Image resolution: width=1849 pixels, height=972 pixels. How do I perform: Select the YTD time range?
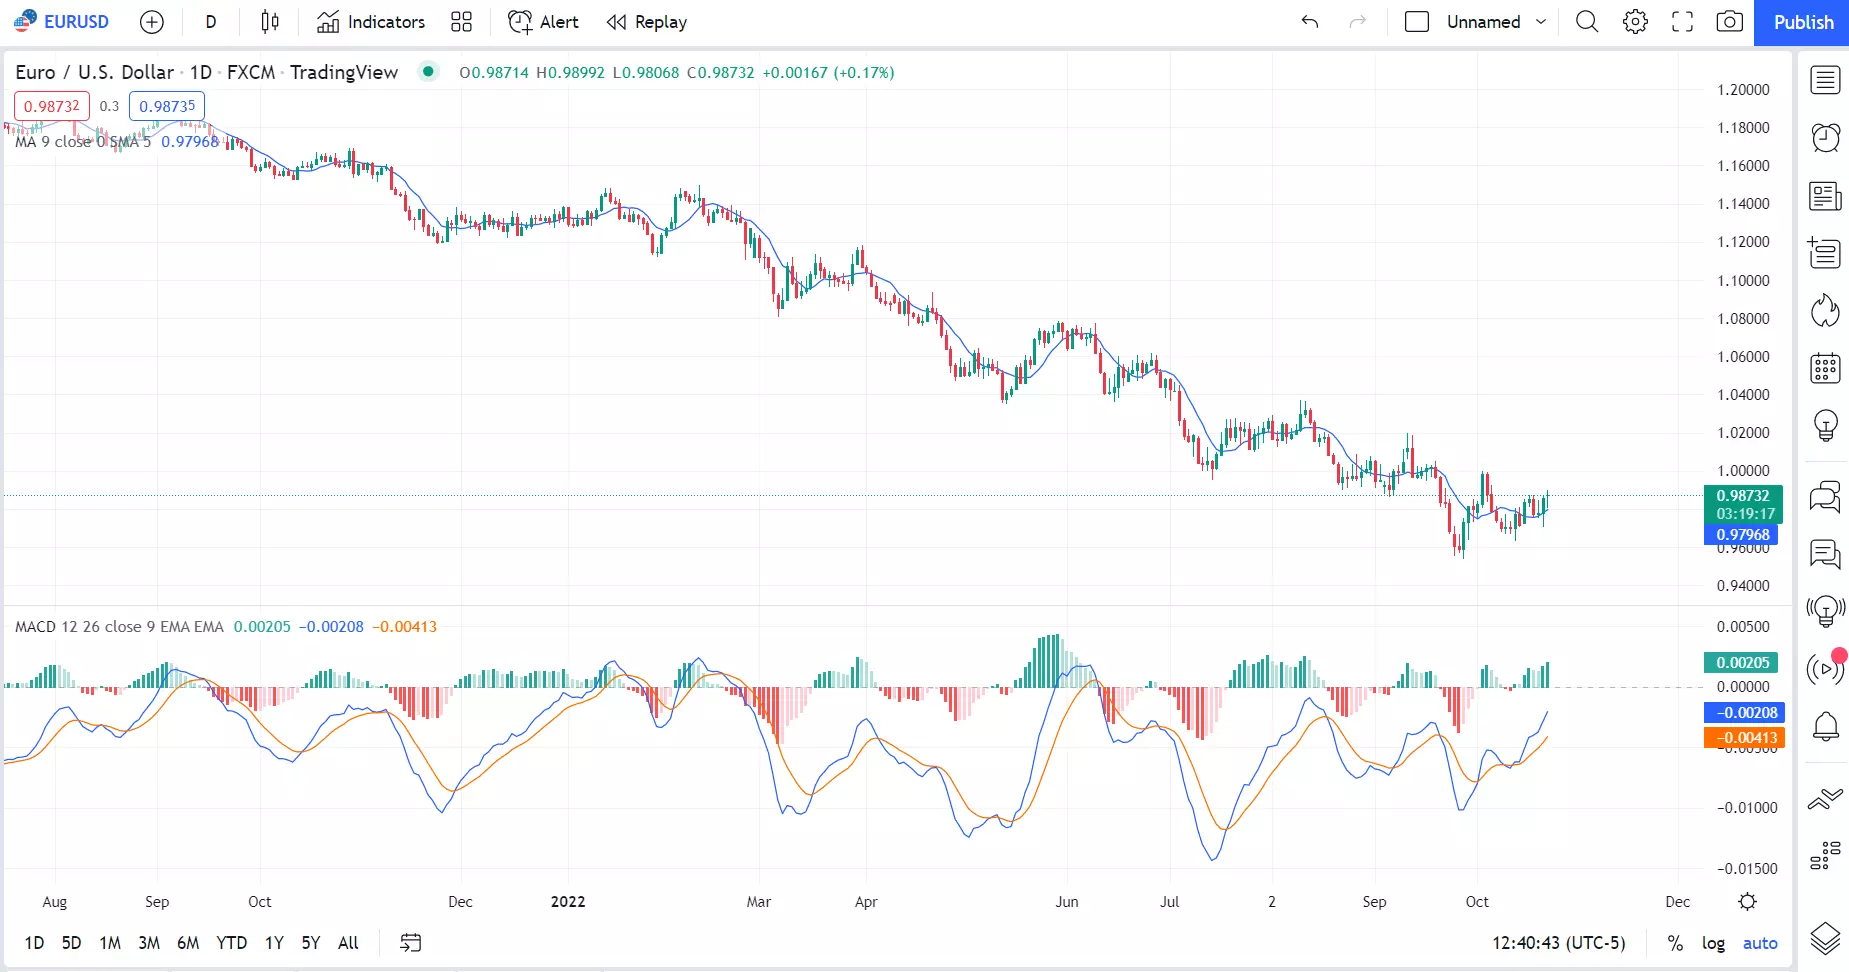click(231, 943)
